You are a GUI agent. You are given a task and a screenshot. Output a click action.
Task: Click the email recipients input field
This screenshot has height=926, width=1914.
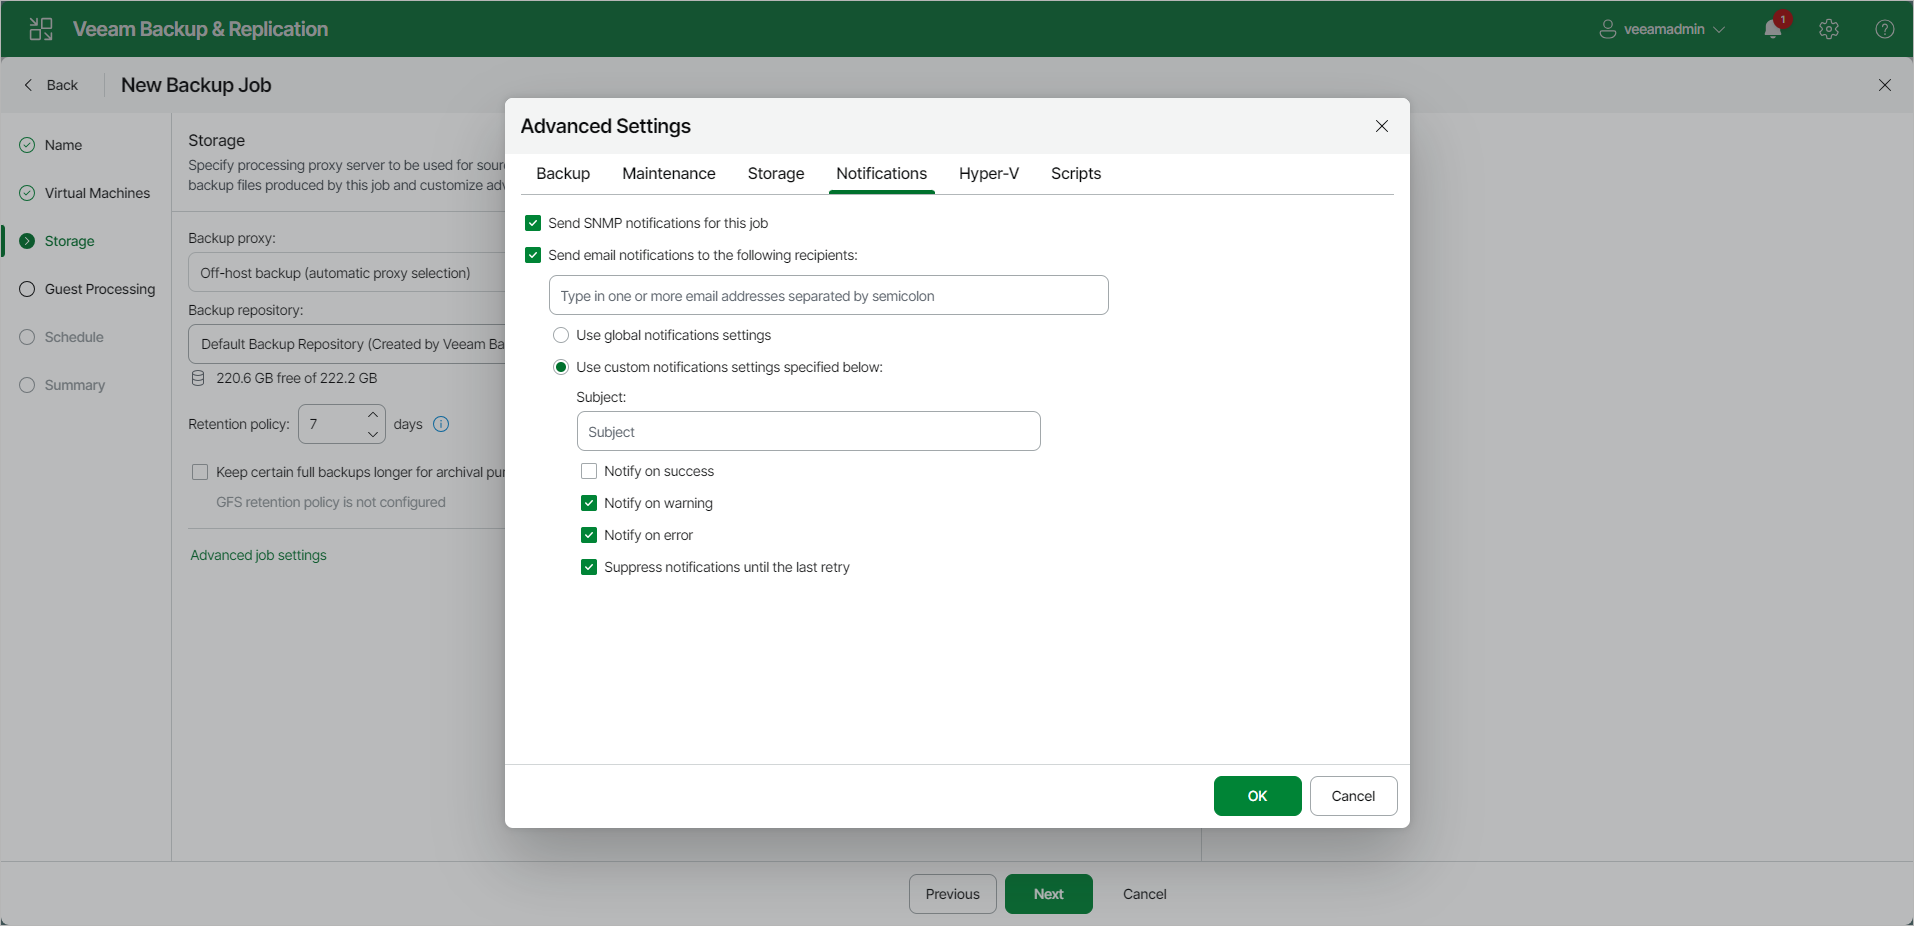point(829,295)
